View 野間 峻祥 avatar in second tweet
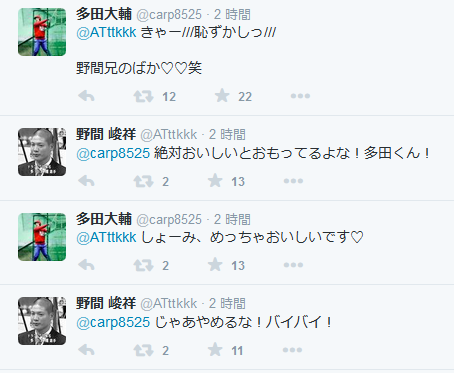Image resolution: width=454 pixels, height=373 pixels. click(42, 152)
